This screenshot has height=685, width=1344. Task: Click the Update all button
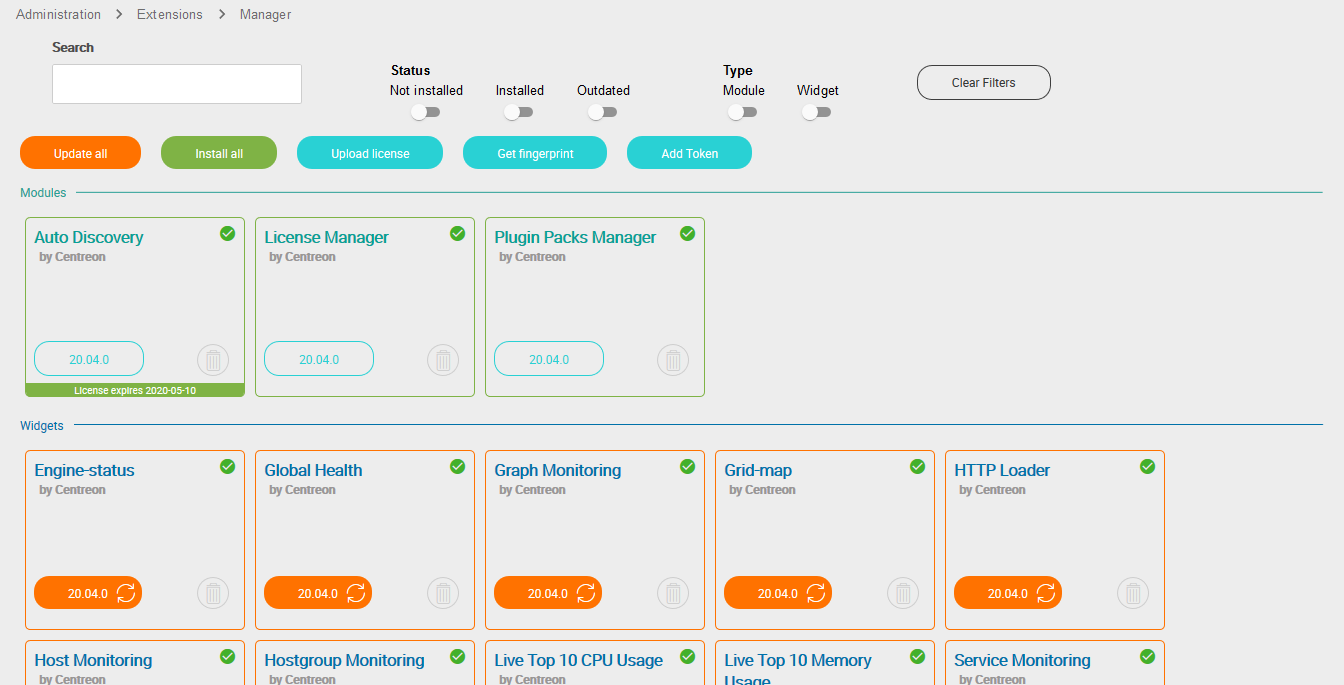(x=80, y=153)
